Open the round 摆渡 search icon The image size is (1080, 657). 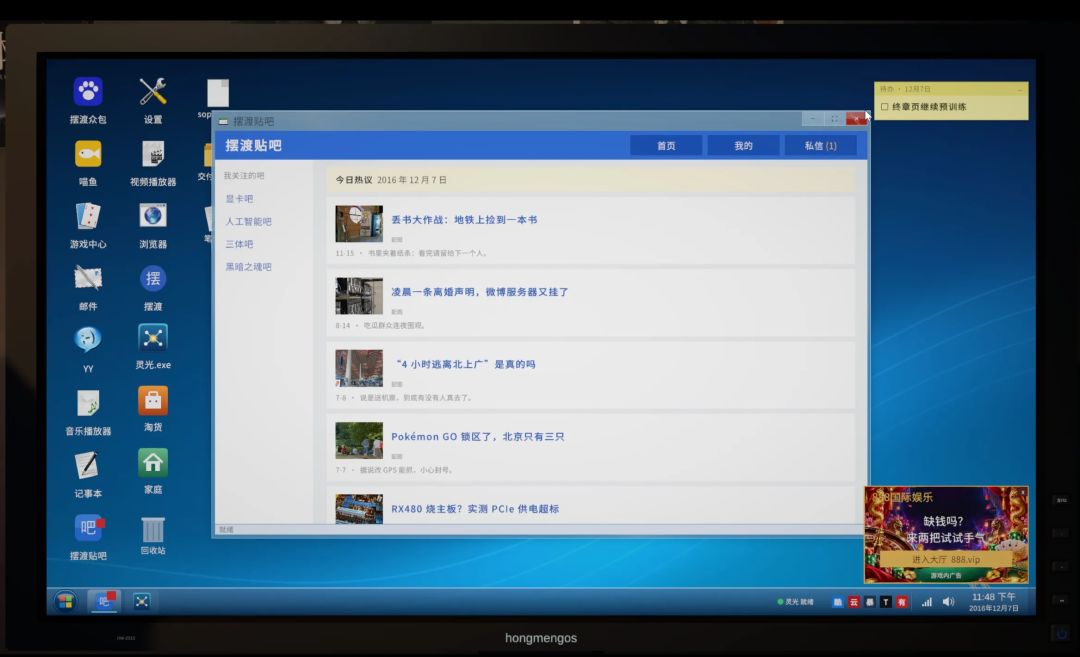(153, 278)
